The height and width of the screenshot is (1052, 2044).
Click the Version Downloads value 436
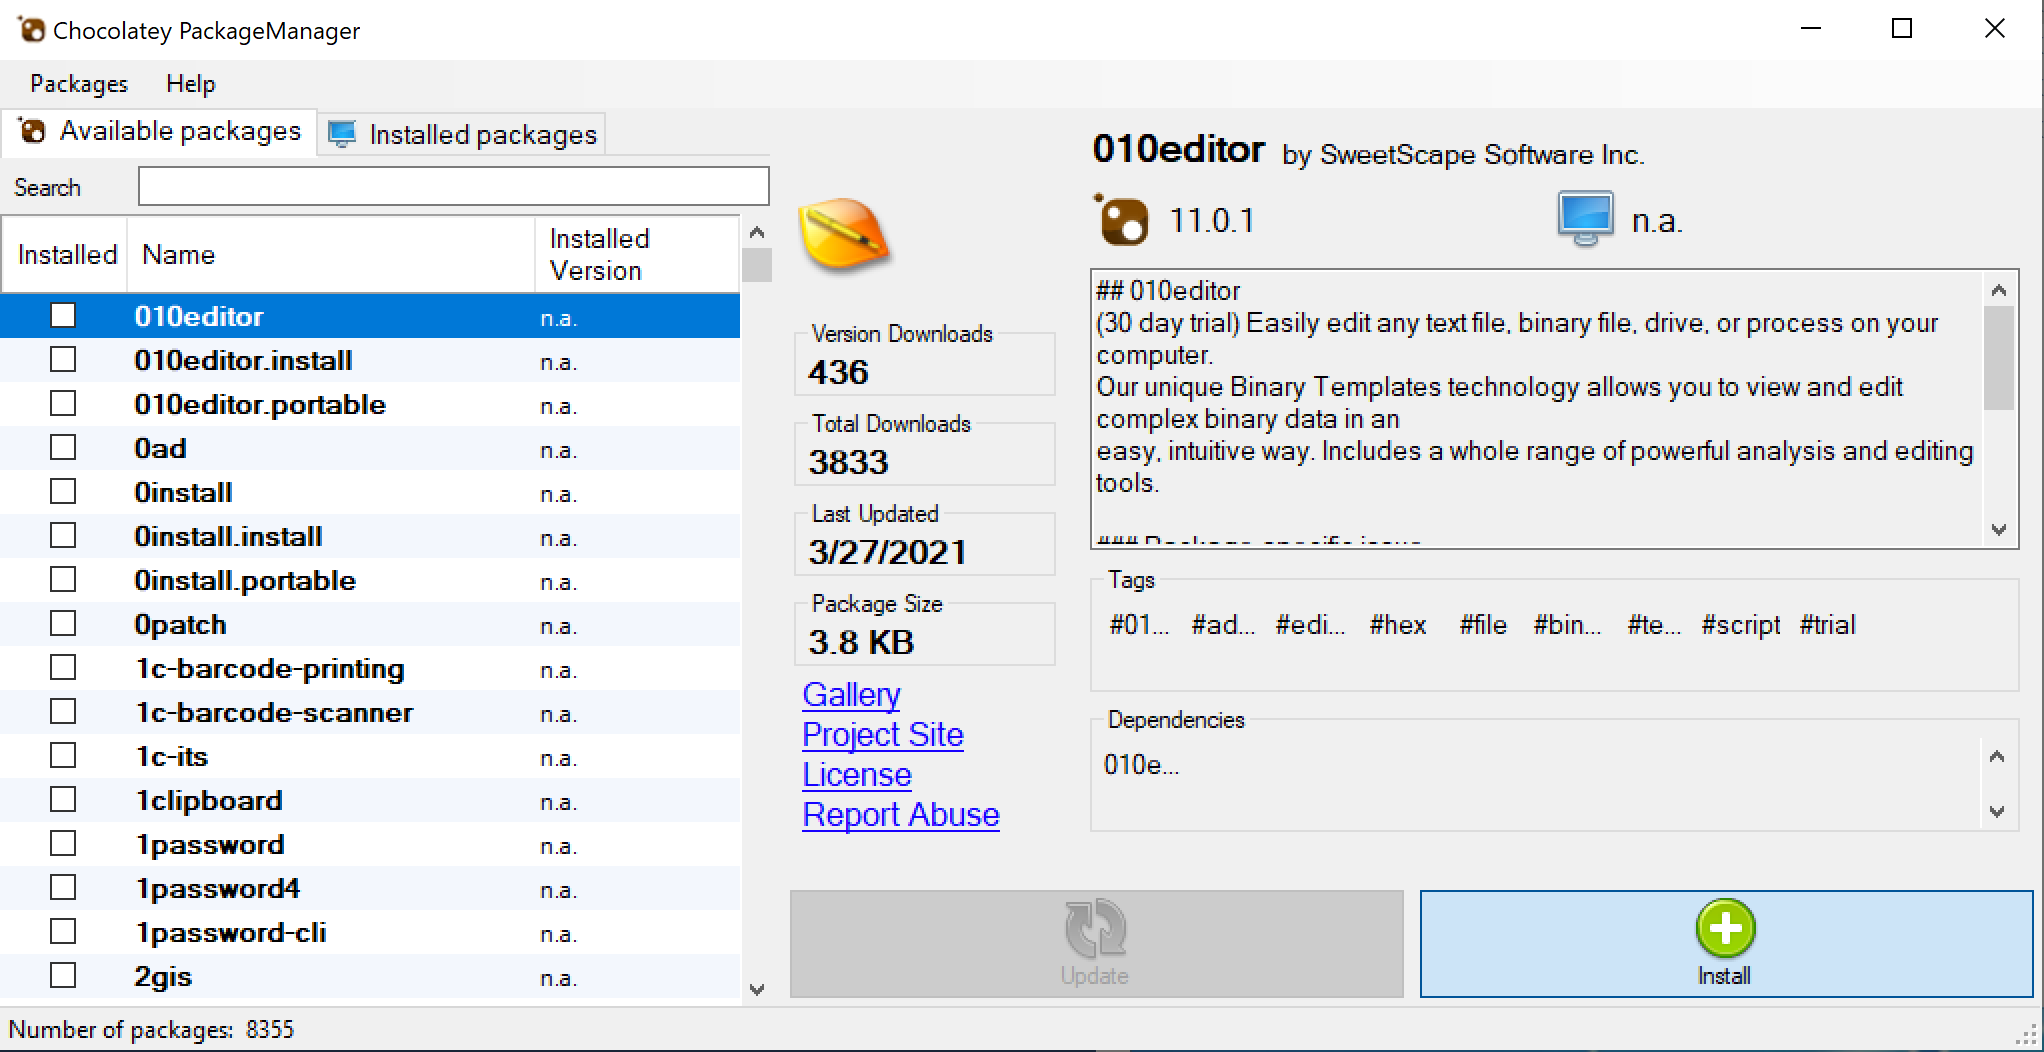[x=838, y=372]
